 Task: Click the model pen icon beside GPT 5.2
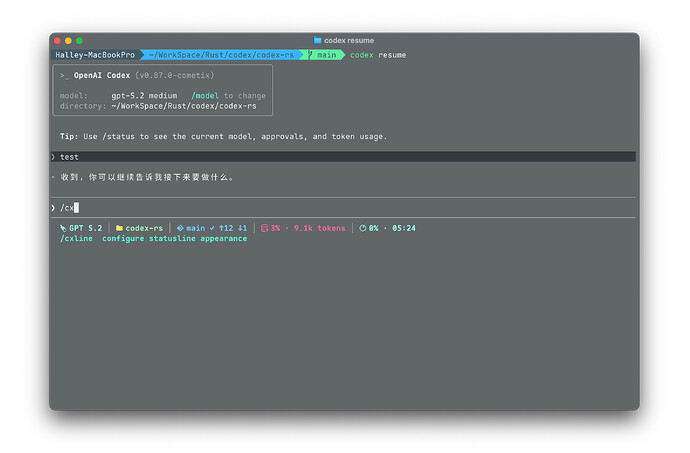click(63, 228)
